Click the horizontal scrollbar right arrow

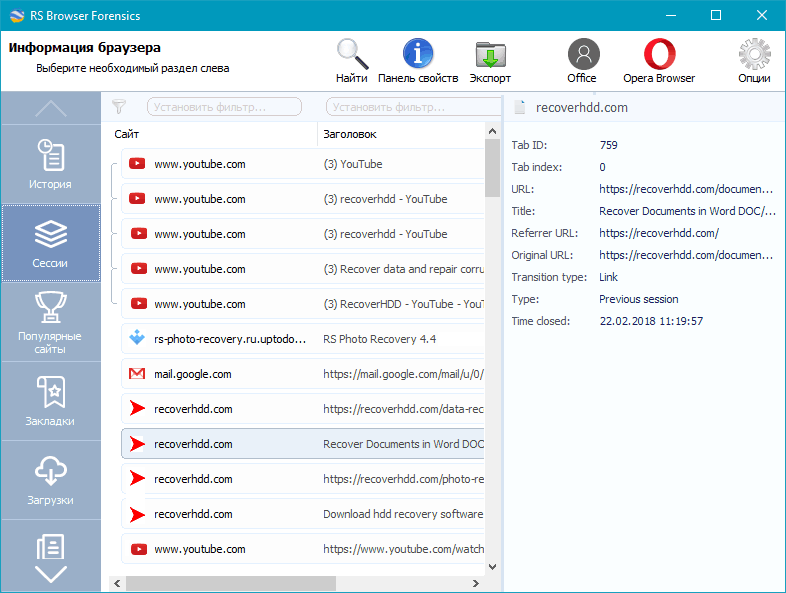point(476,583)
